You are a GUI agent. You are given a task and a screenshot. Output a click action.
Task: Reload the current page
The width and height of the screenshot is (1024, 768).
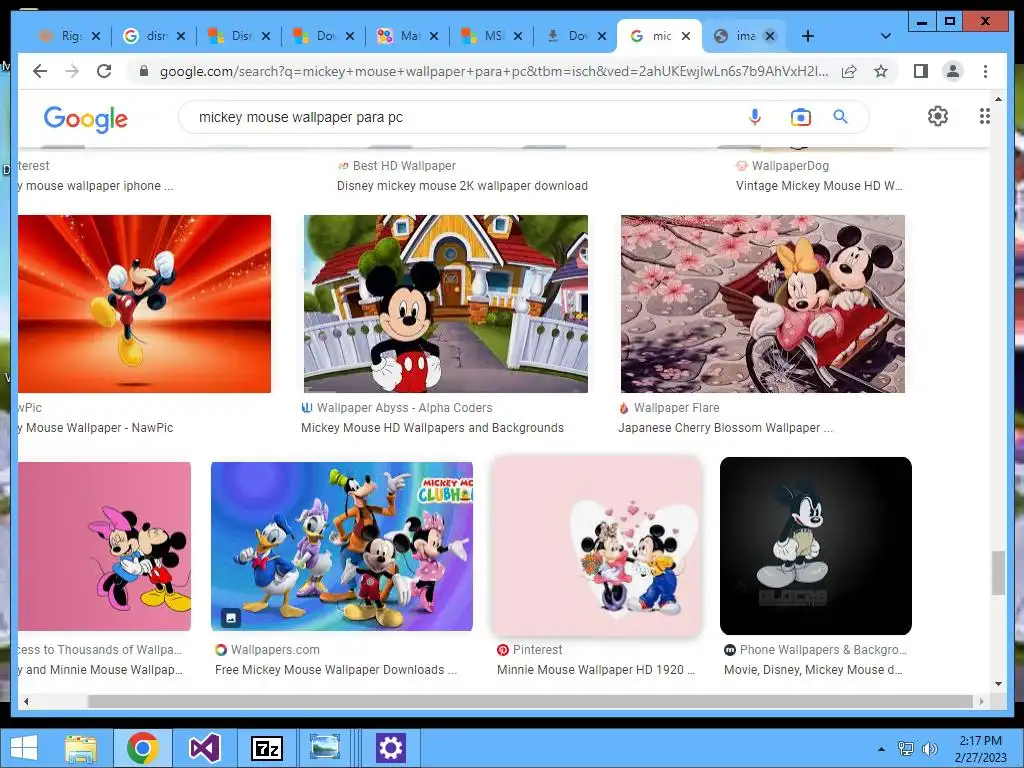[104, 71]
